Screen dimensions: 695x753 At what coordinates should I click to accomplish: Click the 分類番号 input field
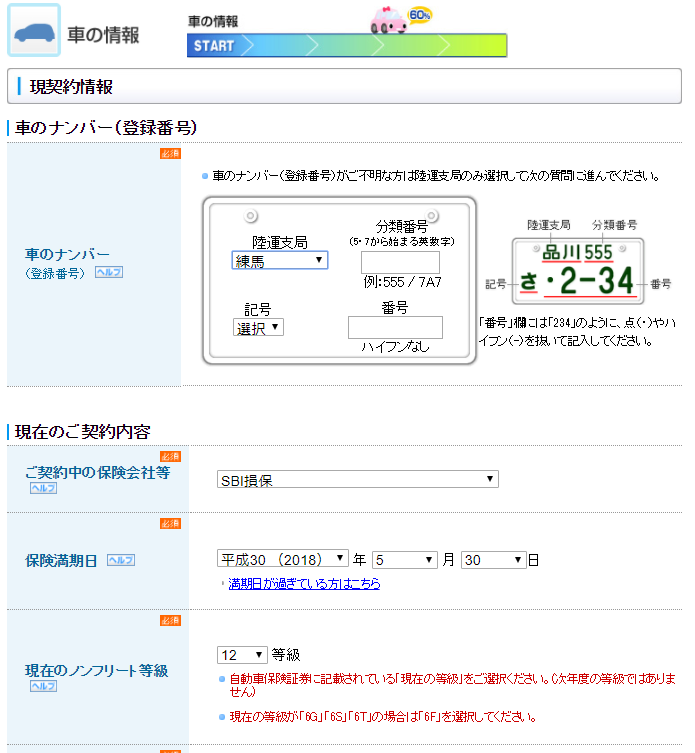pos(400,262)
